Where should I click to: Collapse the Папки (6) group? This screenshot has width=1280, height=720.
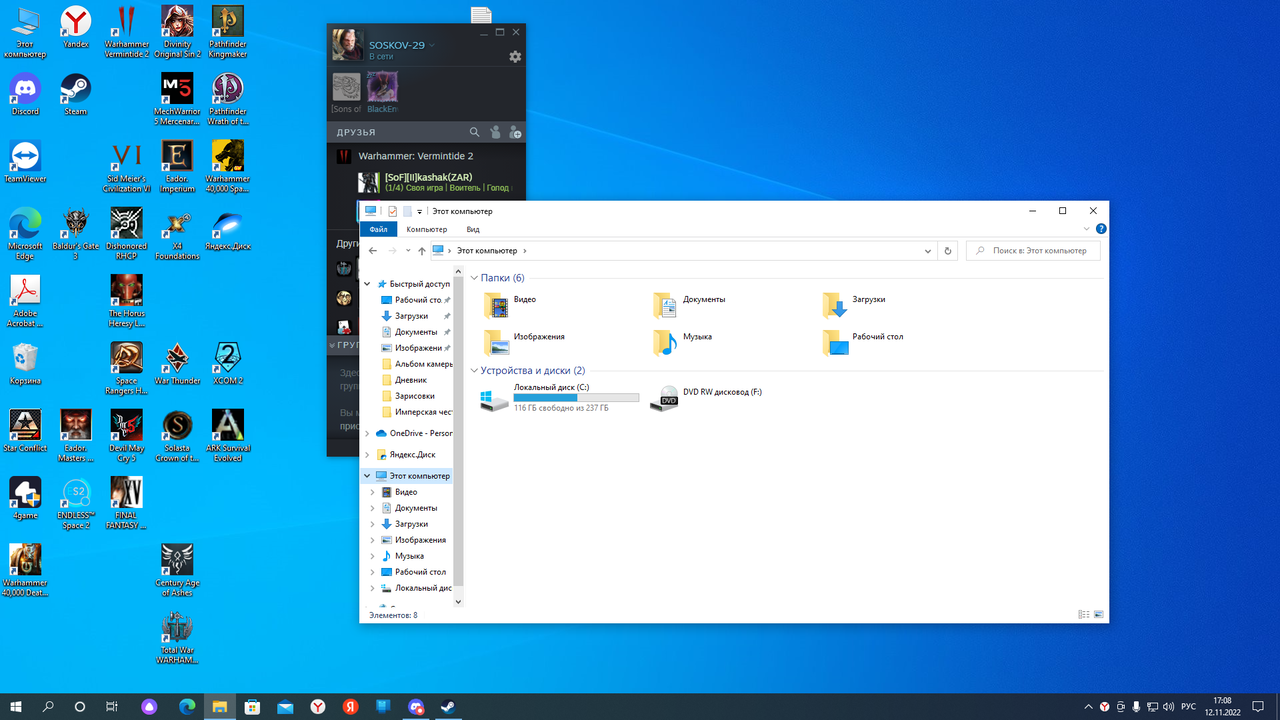[474, 278]
